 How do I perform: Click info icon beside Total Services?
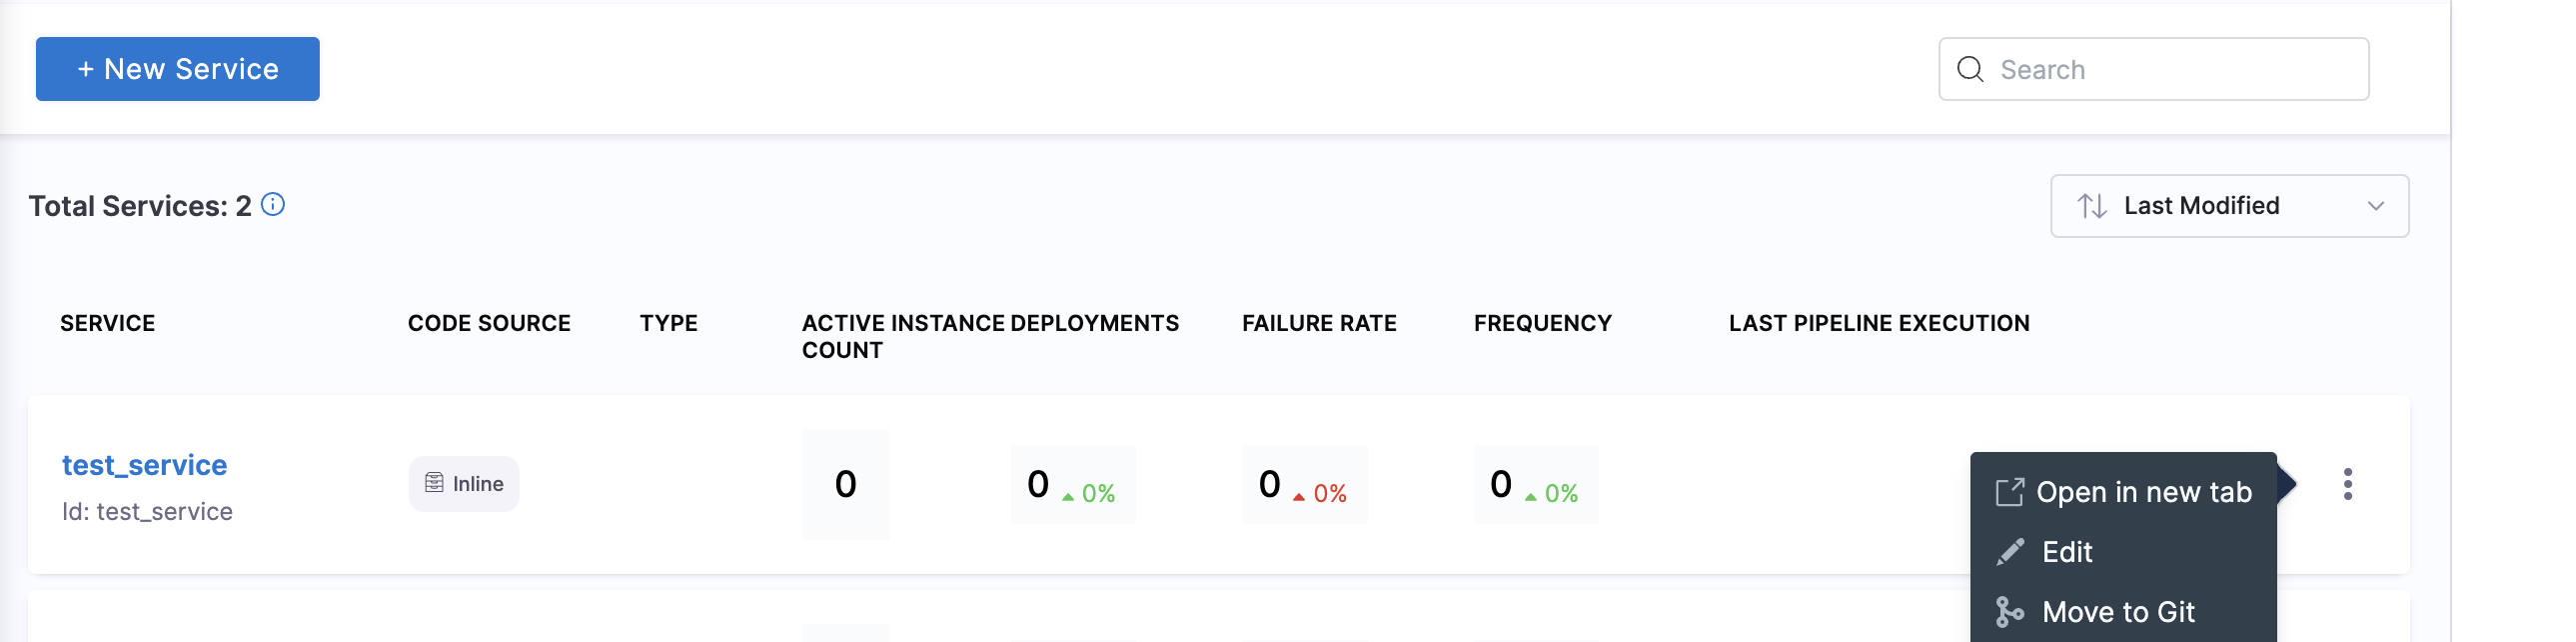point(273,205)
